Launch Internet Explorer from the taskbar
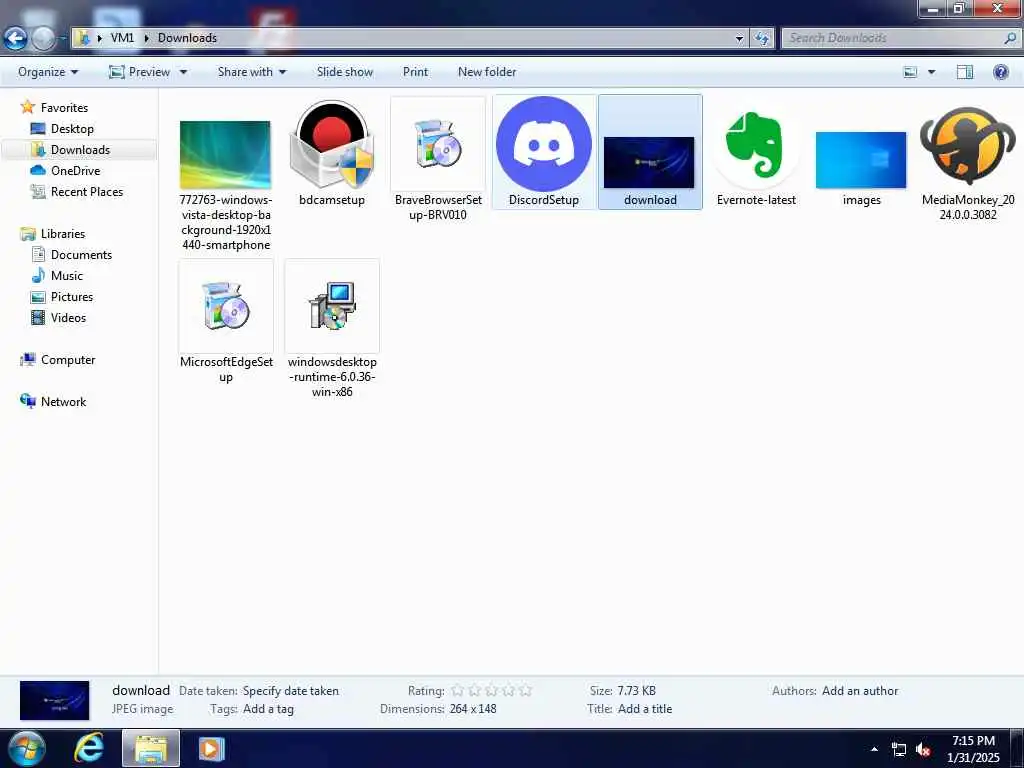 (88, 748)
